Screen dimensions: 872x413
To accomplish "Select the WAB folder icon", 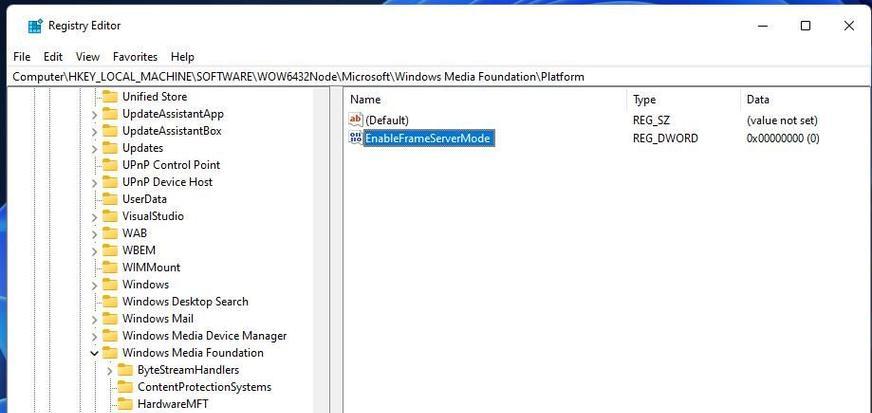I will pos(110,233).
